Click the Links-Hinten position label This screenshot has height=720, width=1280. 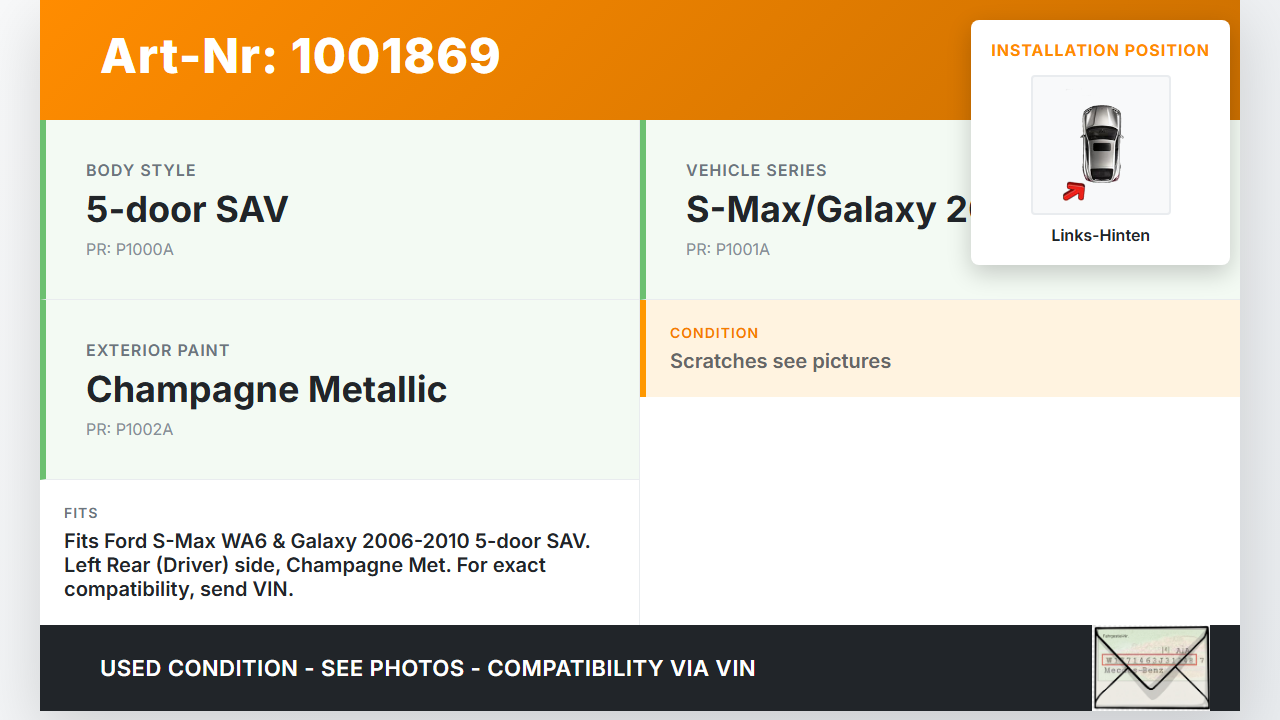click(1100, 236)
